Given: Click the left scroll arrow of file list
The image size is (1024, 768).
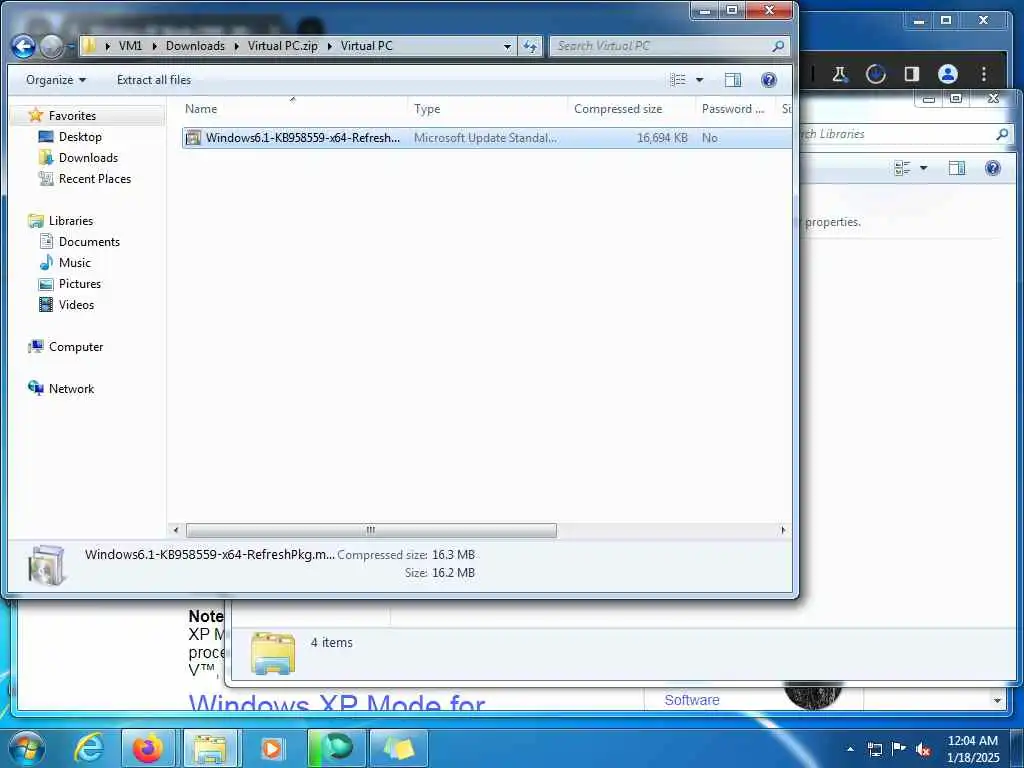Looking at the screenshot, I should click(176, 530).
